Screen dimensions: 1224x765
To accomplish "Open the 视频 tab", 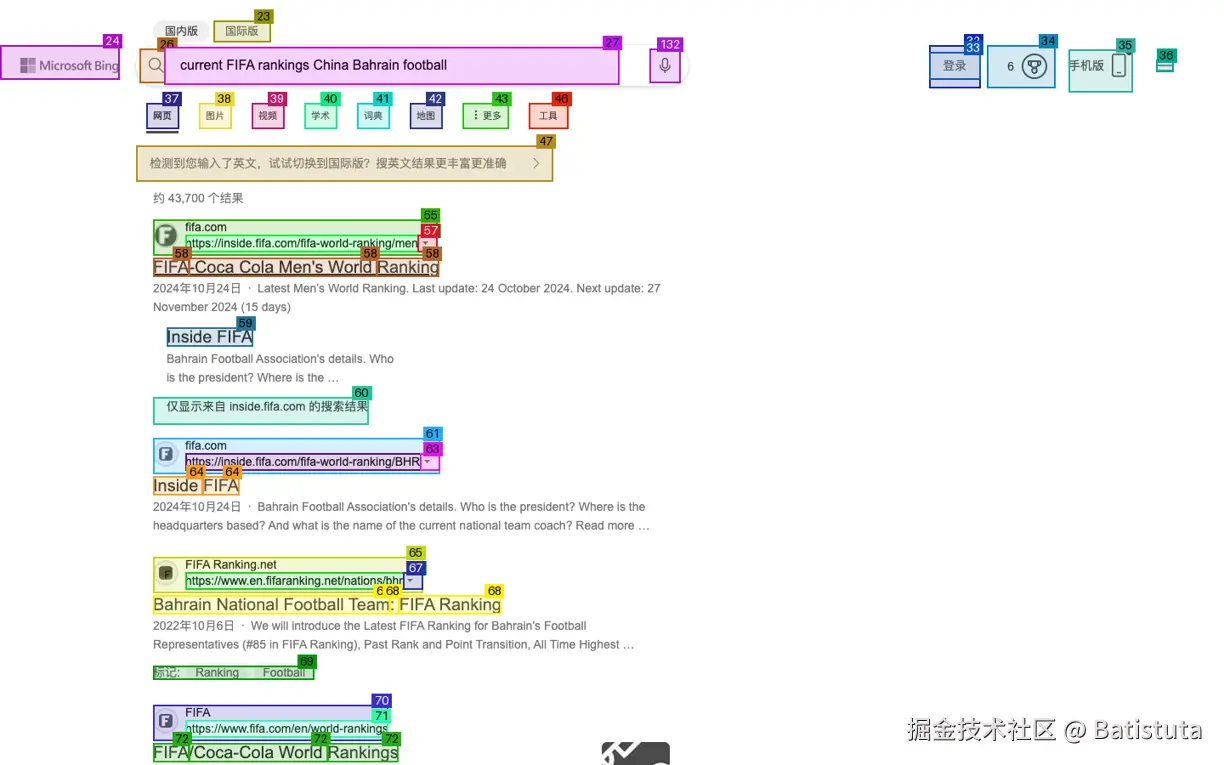I will (x=268, y=116).
